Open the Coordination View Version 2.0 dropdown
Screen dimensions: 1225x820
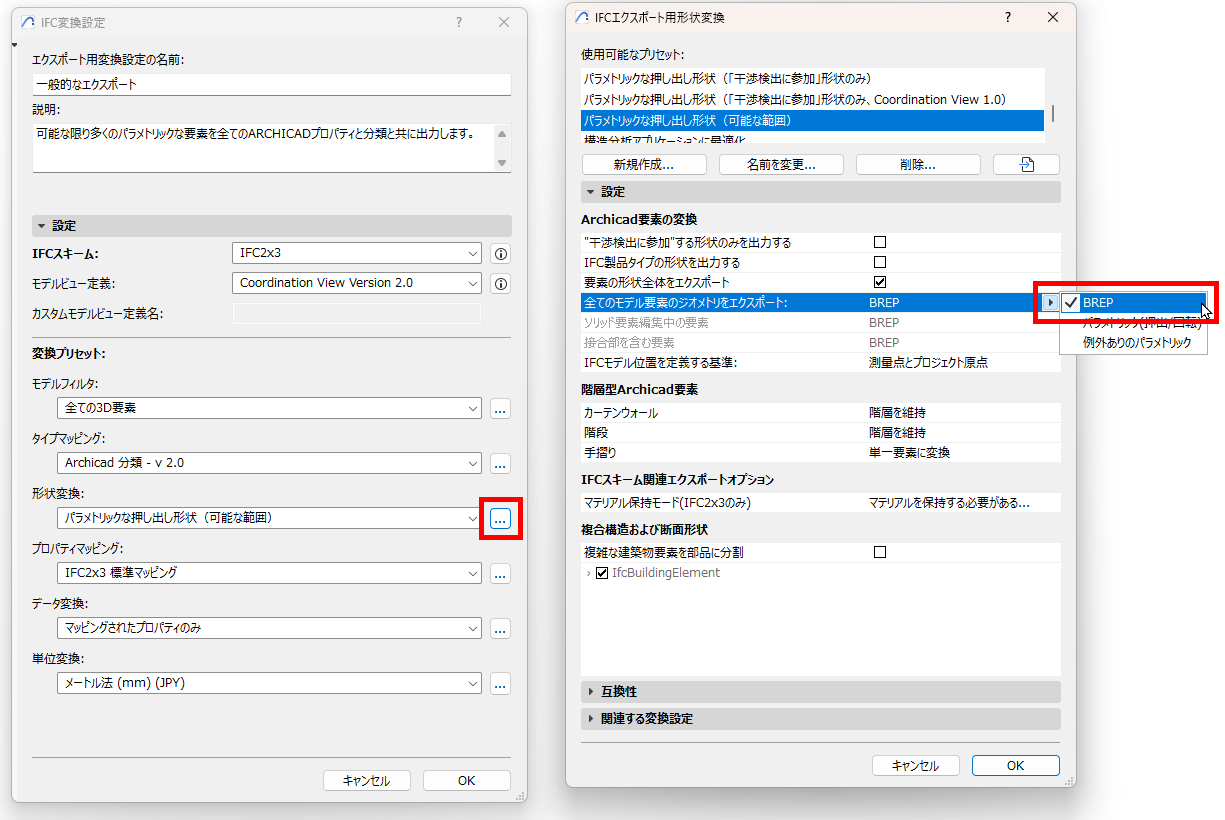[x=357, y=283]
